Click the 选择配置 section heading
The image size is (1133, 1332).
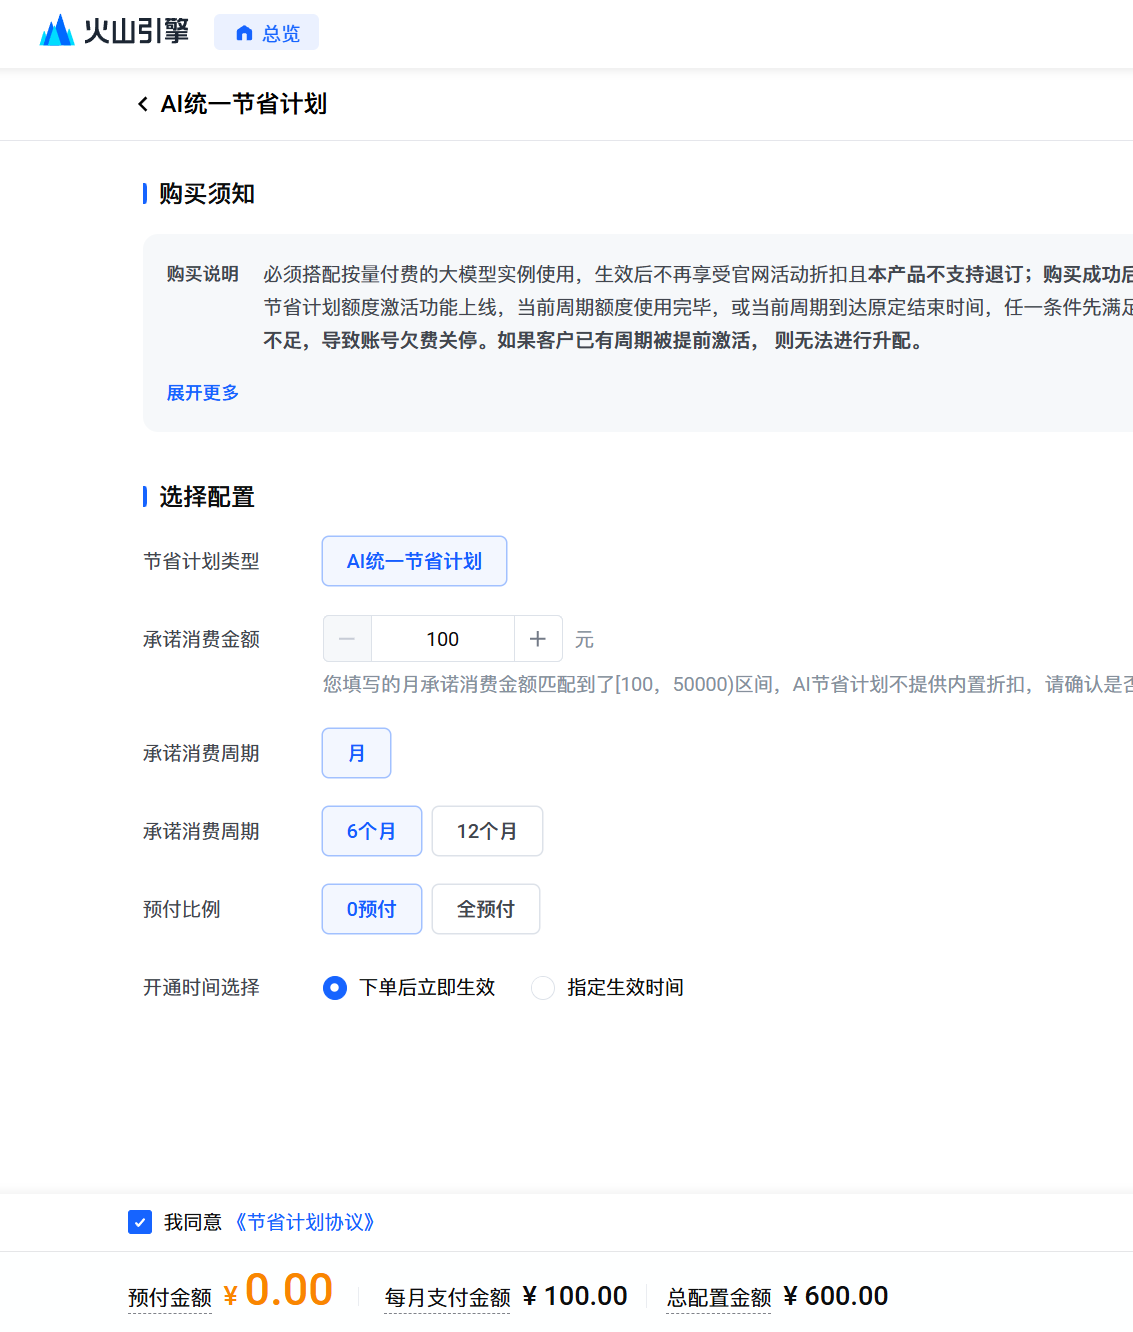[207, 497]
